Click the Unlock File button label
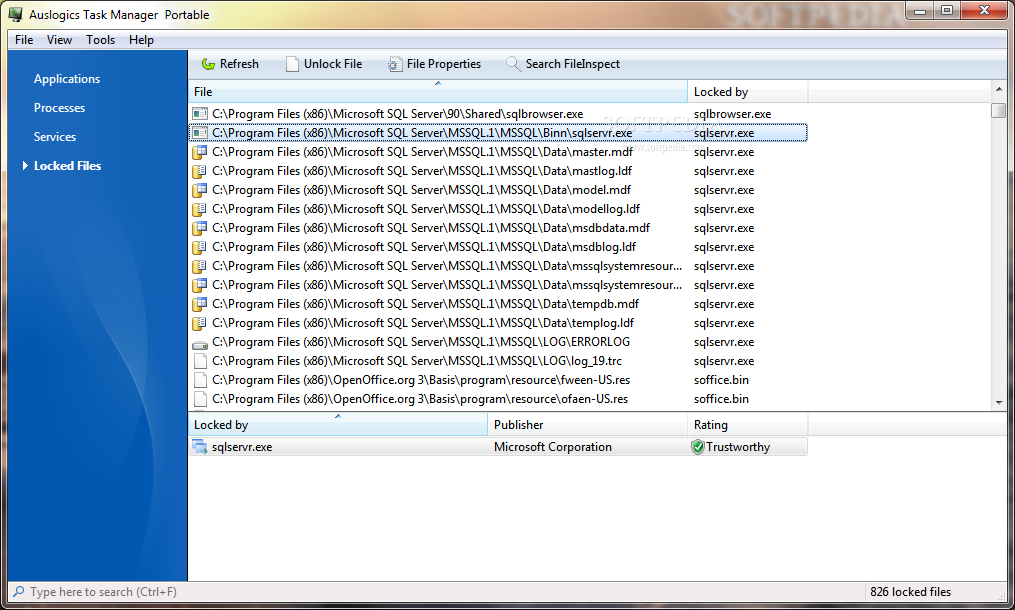1015x610 pixels. pos(333,64)
